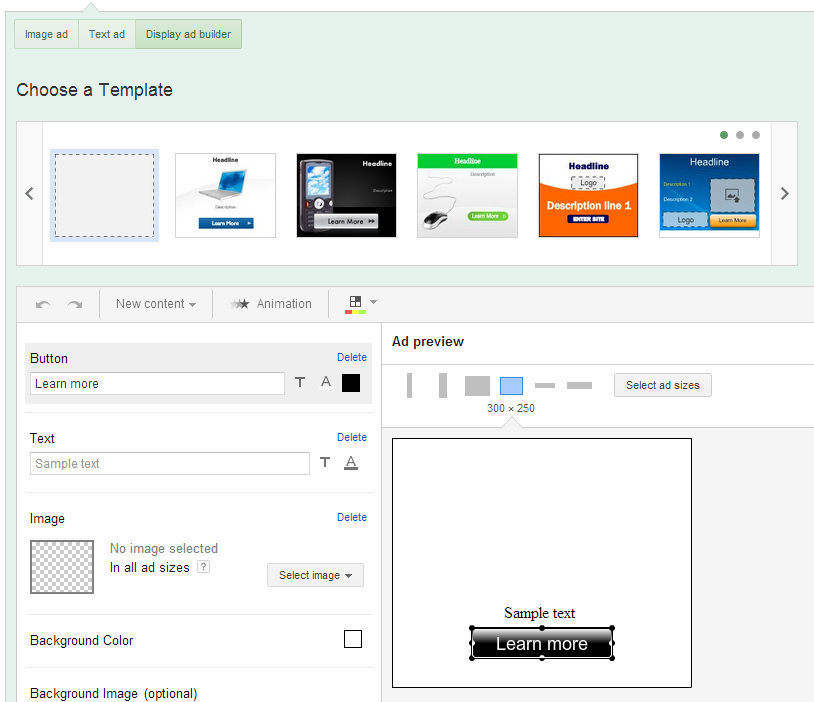
Task: Click the Select ad sizes button
Action: (662, 385)
